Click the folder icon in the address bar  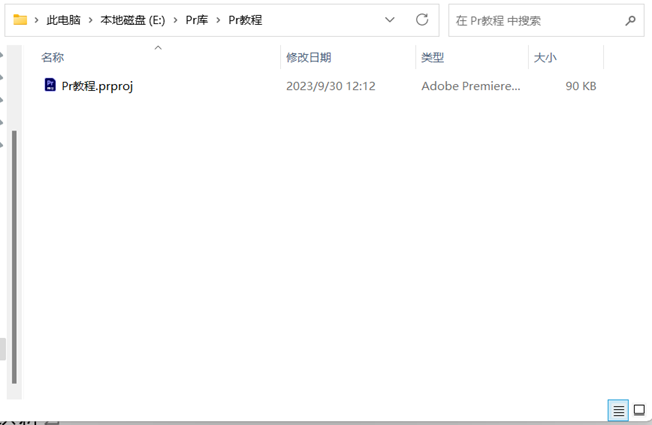point(20,20)
